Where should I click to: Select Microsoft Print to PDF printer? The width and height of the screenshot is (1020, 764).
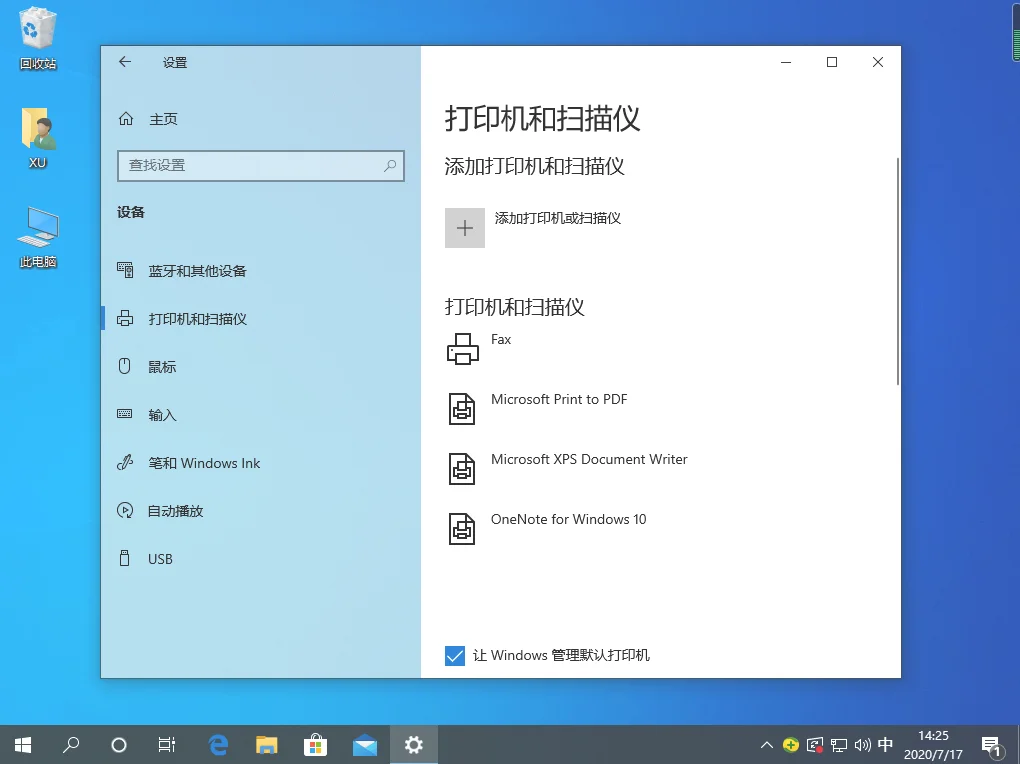[x=559, y=399]
